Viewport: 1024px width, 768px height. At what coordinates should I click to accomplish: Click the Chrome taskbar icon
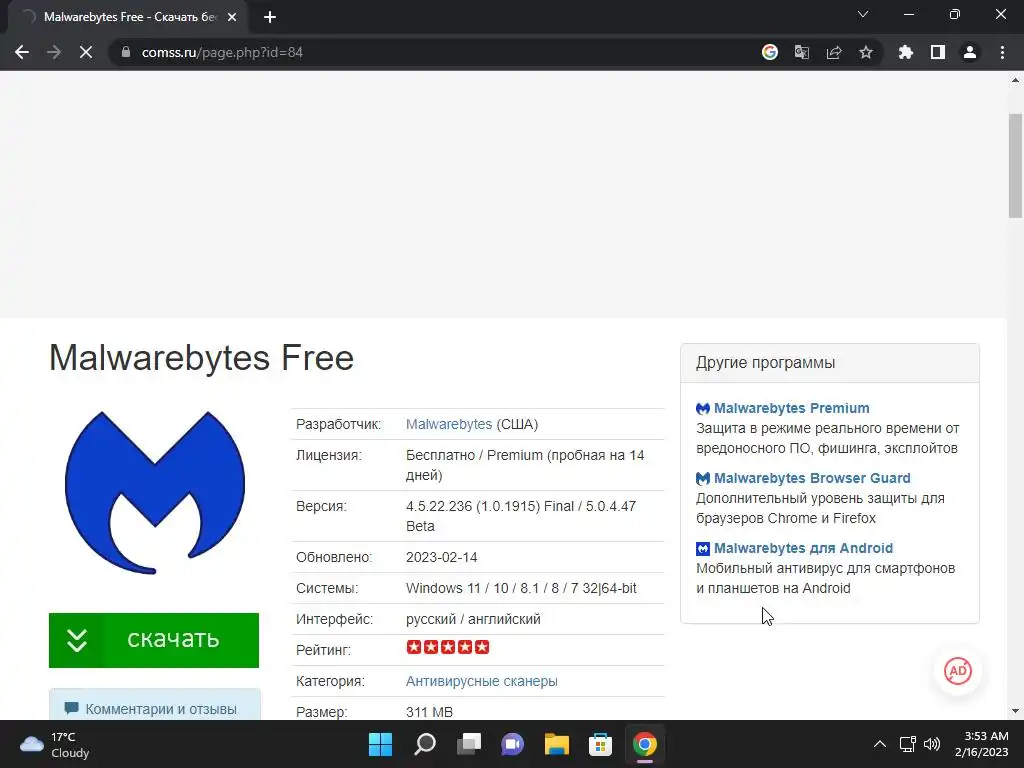[645, 744]
